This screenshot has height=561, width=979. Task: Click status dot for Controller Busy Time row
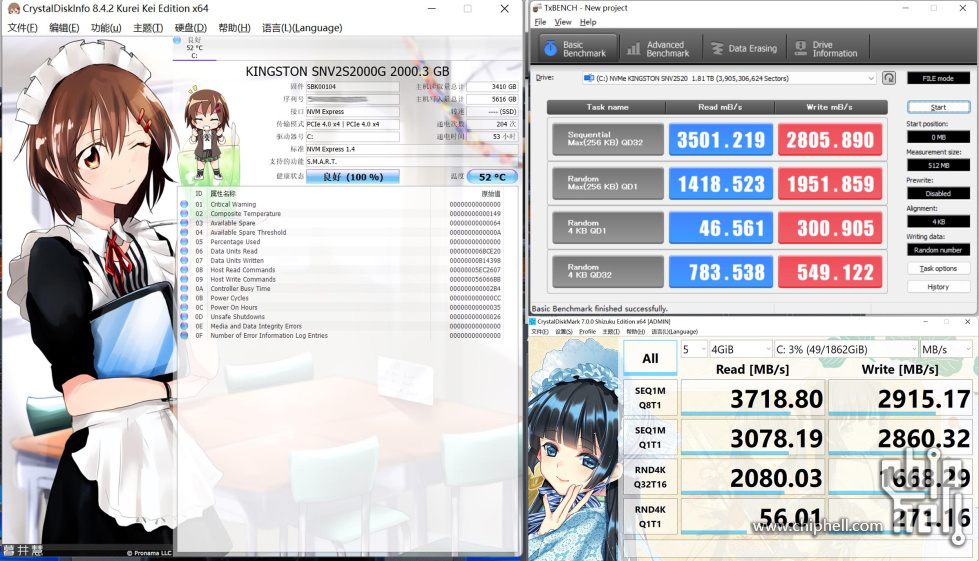(x=184, y=288)
